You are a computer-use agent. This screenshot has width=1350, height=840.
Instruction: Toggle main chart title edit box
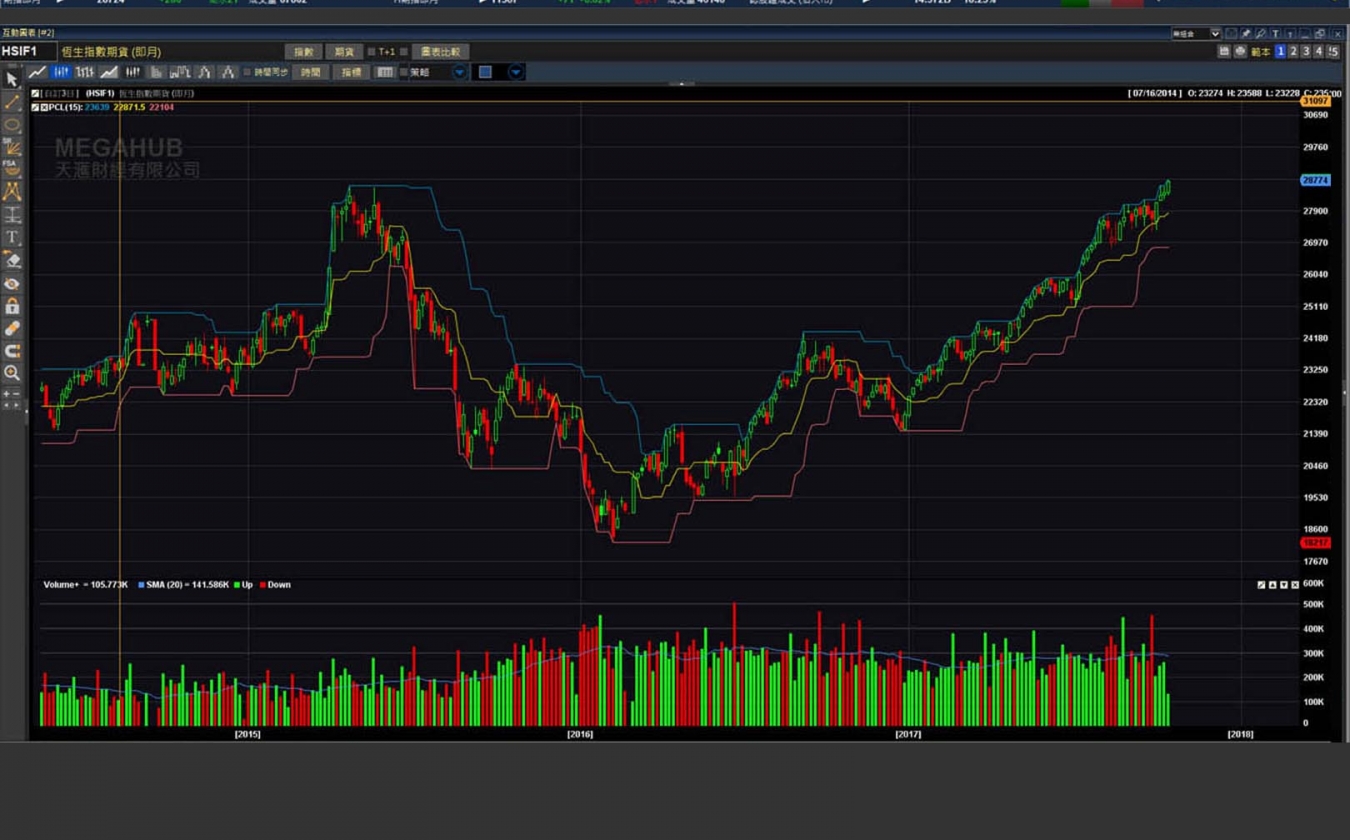(36, 93)
